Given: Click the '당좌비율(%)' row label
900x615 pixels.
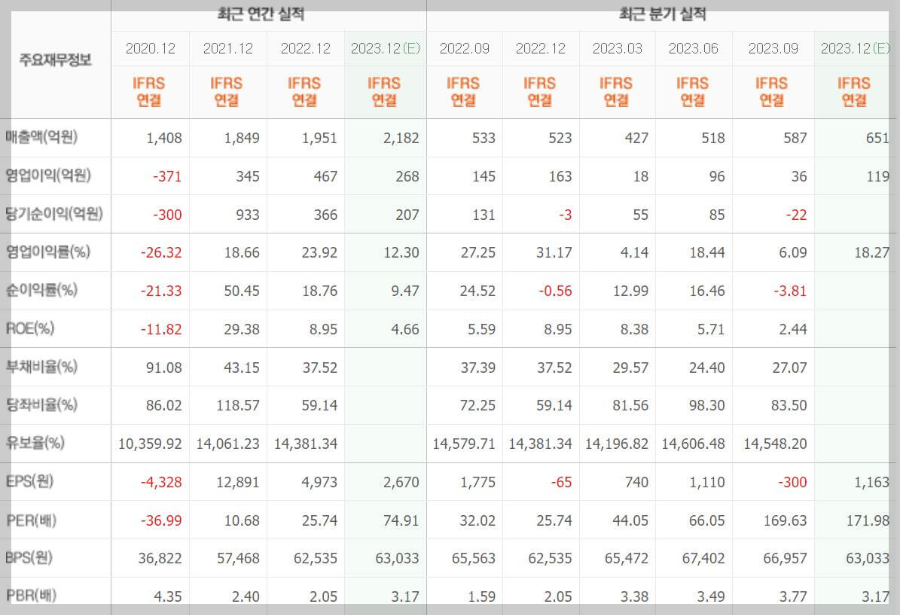Looking at the screenshot, I should [41, 405].
